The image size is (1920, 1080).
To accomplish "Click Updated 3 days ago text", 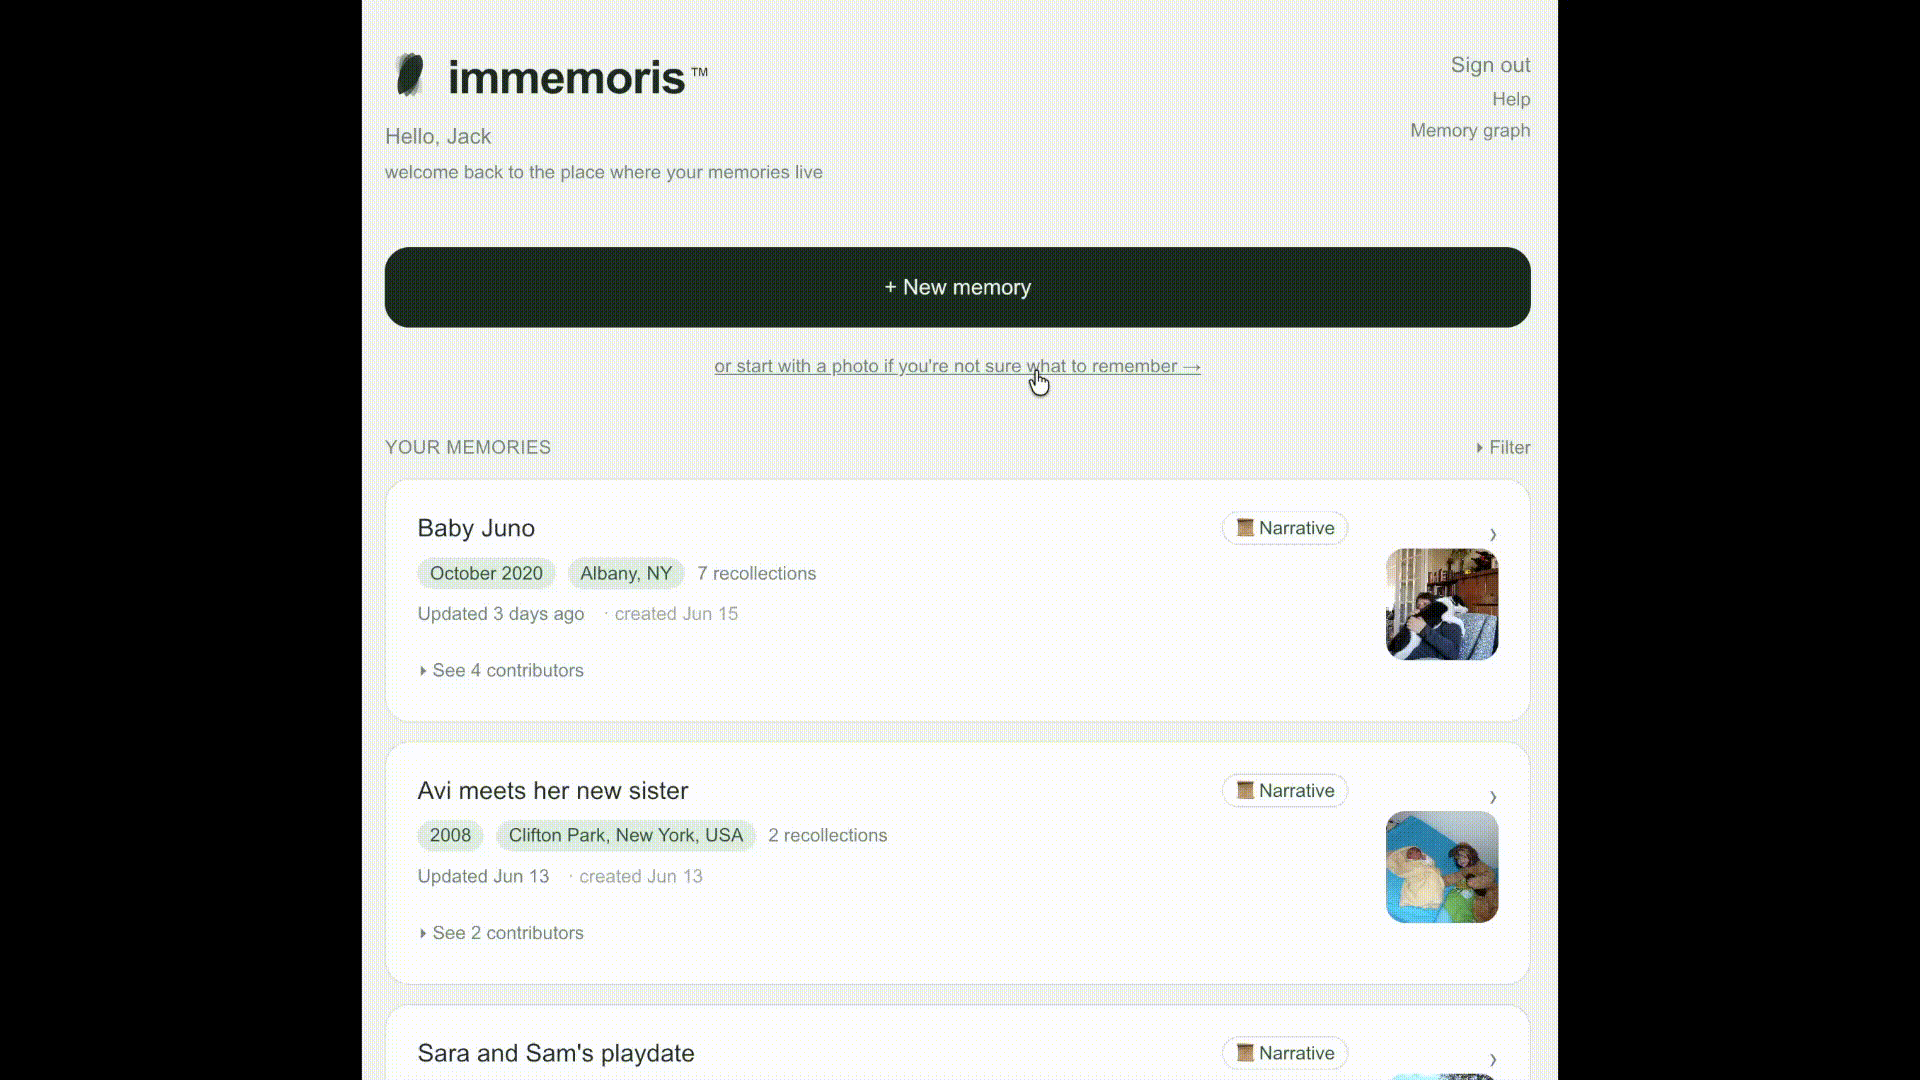I will tap(501, 614).
